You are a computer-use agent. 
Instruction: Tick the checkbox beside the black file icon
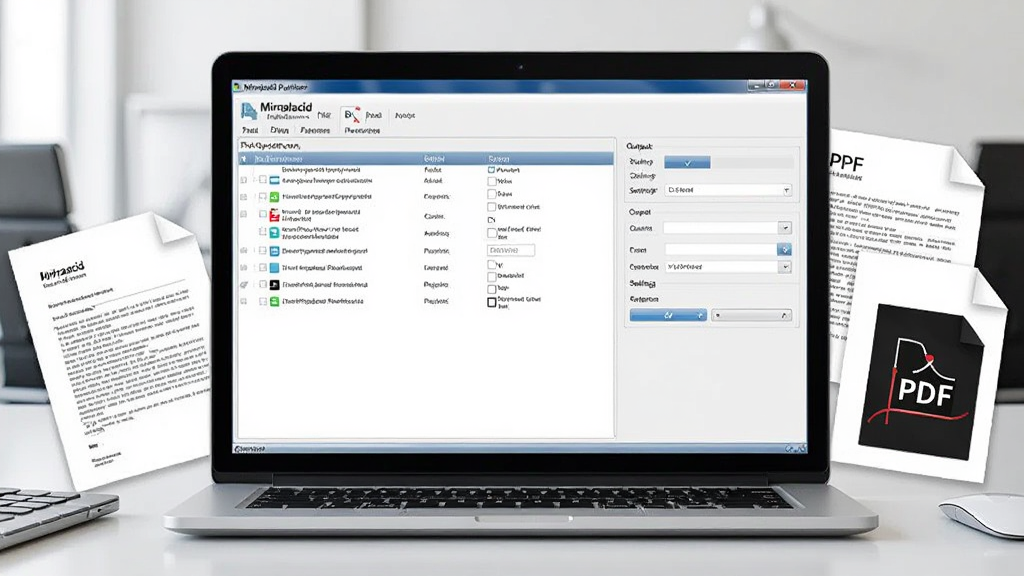coord(263,285)
